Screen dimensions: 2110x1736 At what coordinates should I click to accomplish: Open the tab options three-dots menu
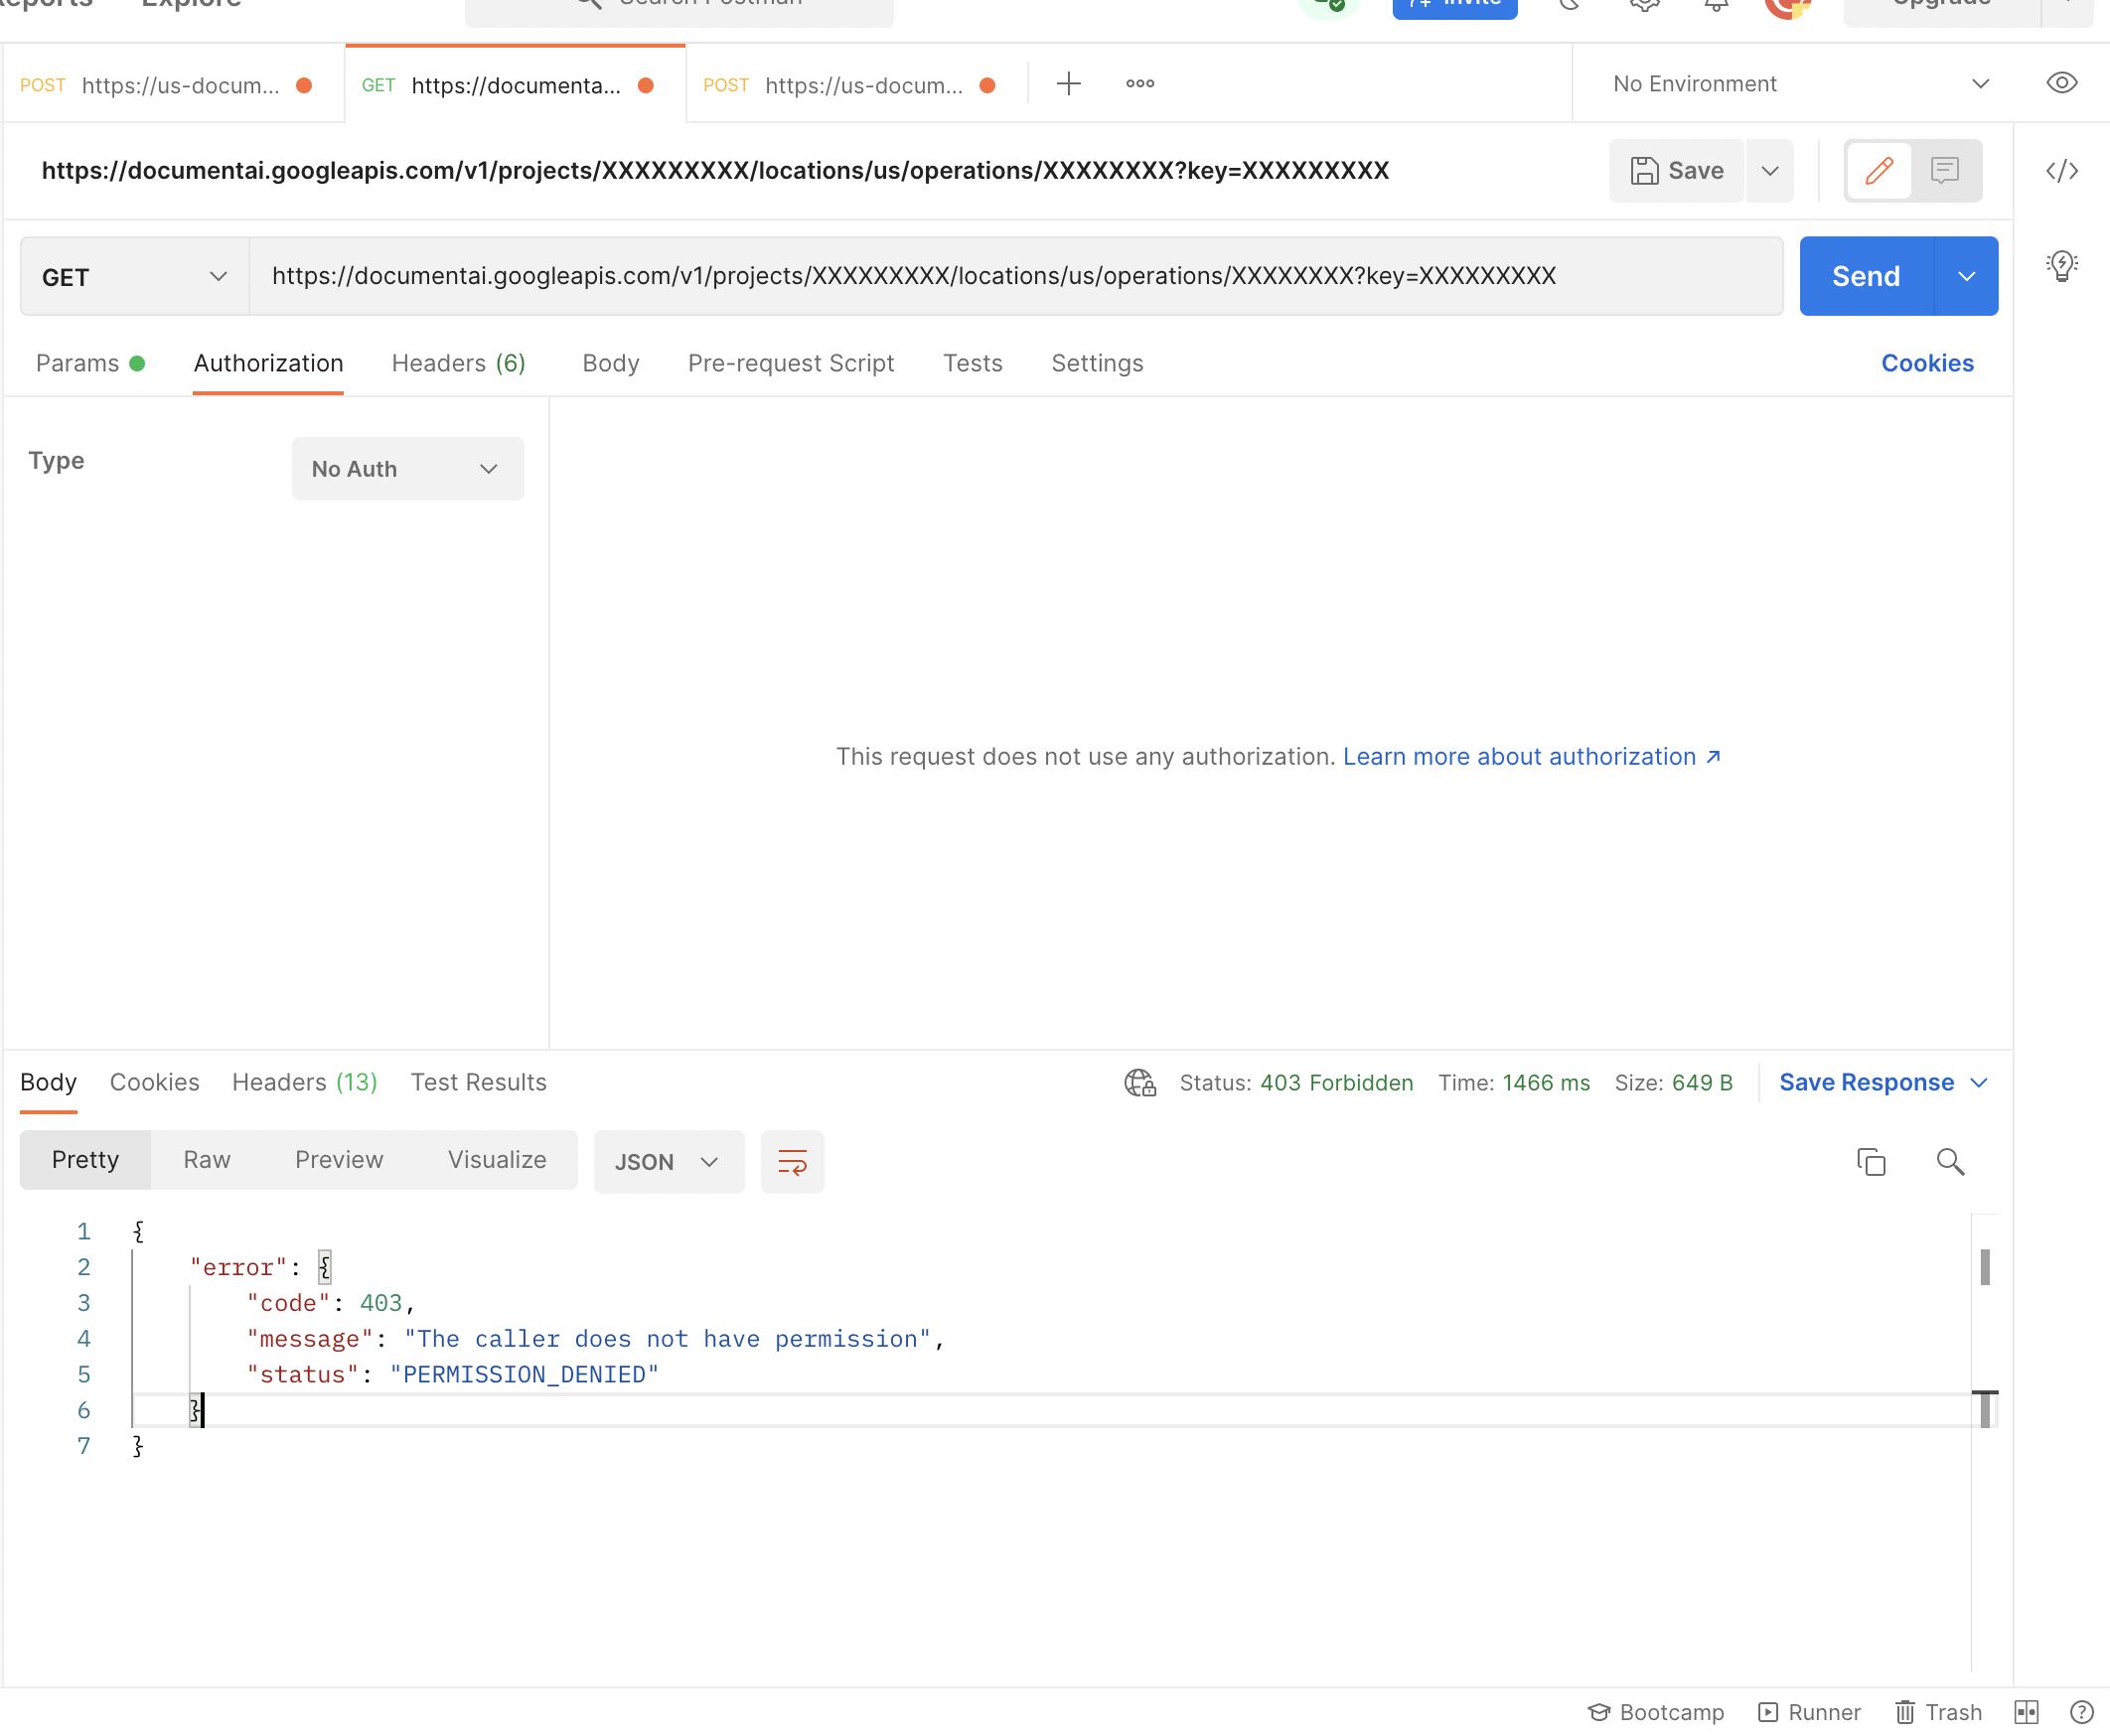[x=1140, y=84]
